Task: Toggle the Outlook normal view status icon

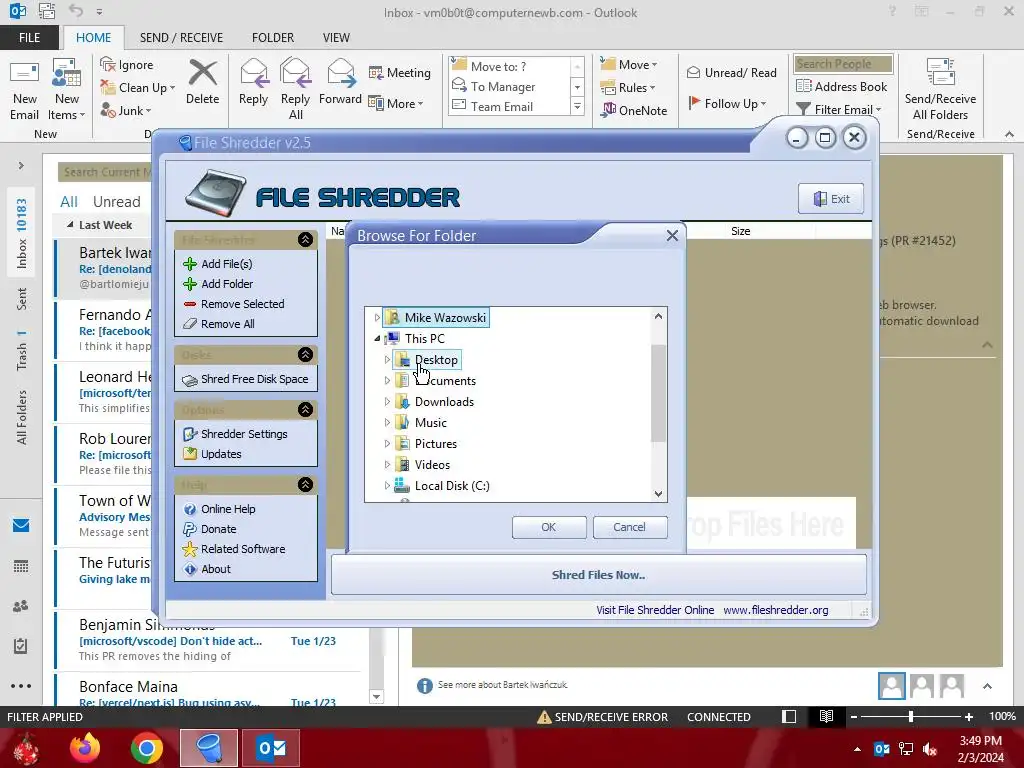Action: coord(789,716)
